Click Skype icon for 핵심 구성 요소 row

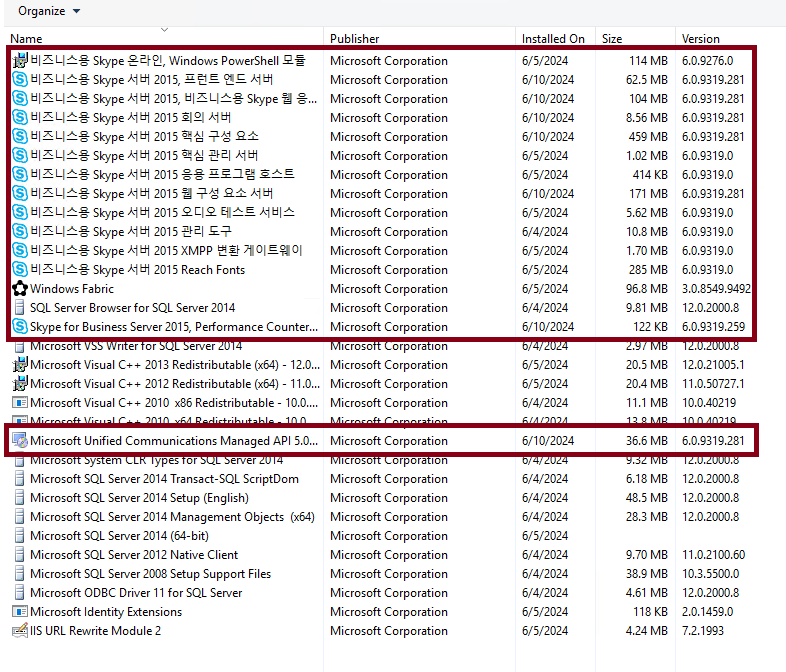click(x=20, y=137)
